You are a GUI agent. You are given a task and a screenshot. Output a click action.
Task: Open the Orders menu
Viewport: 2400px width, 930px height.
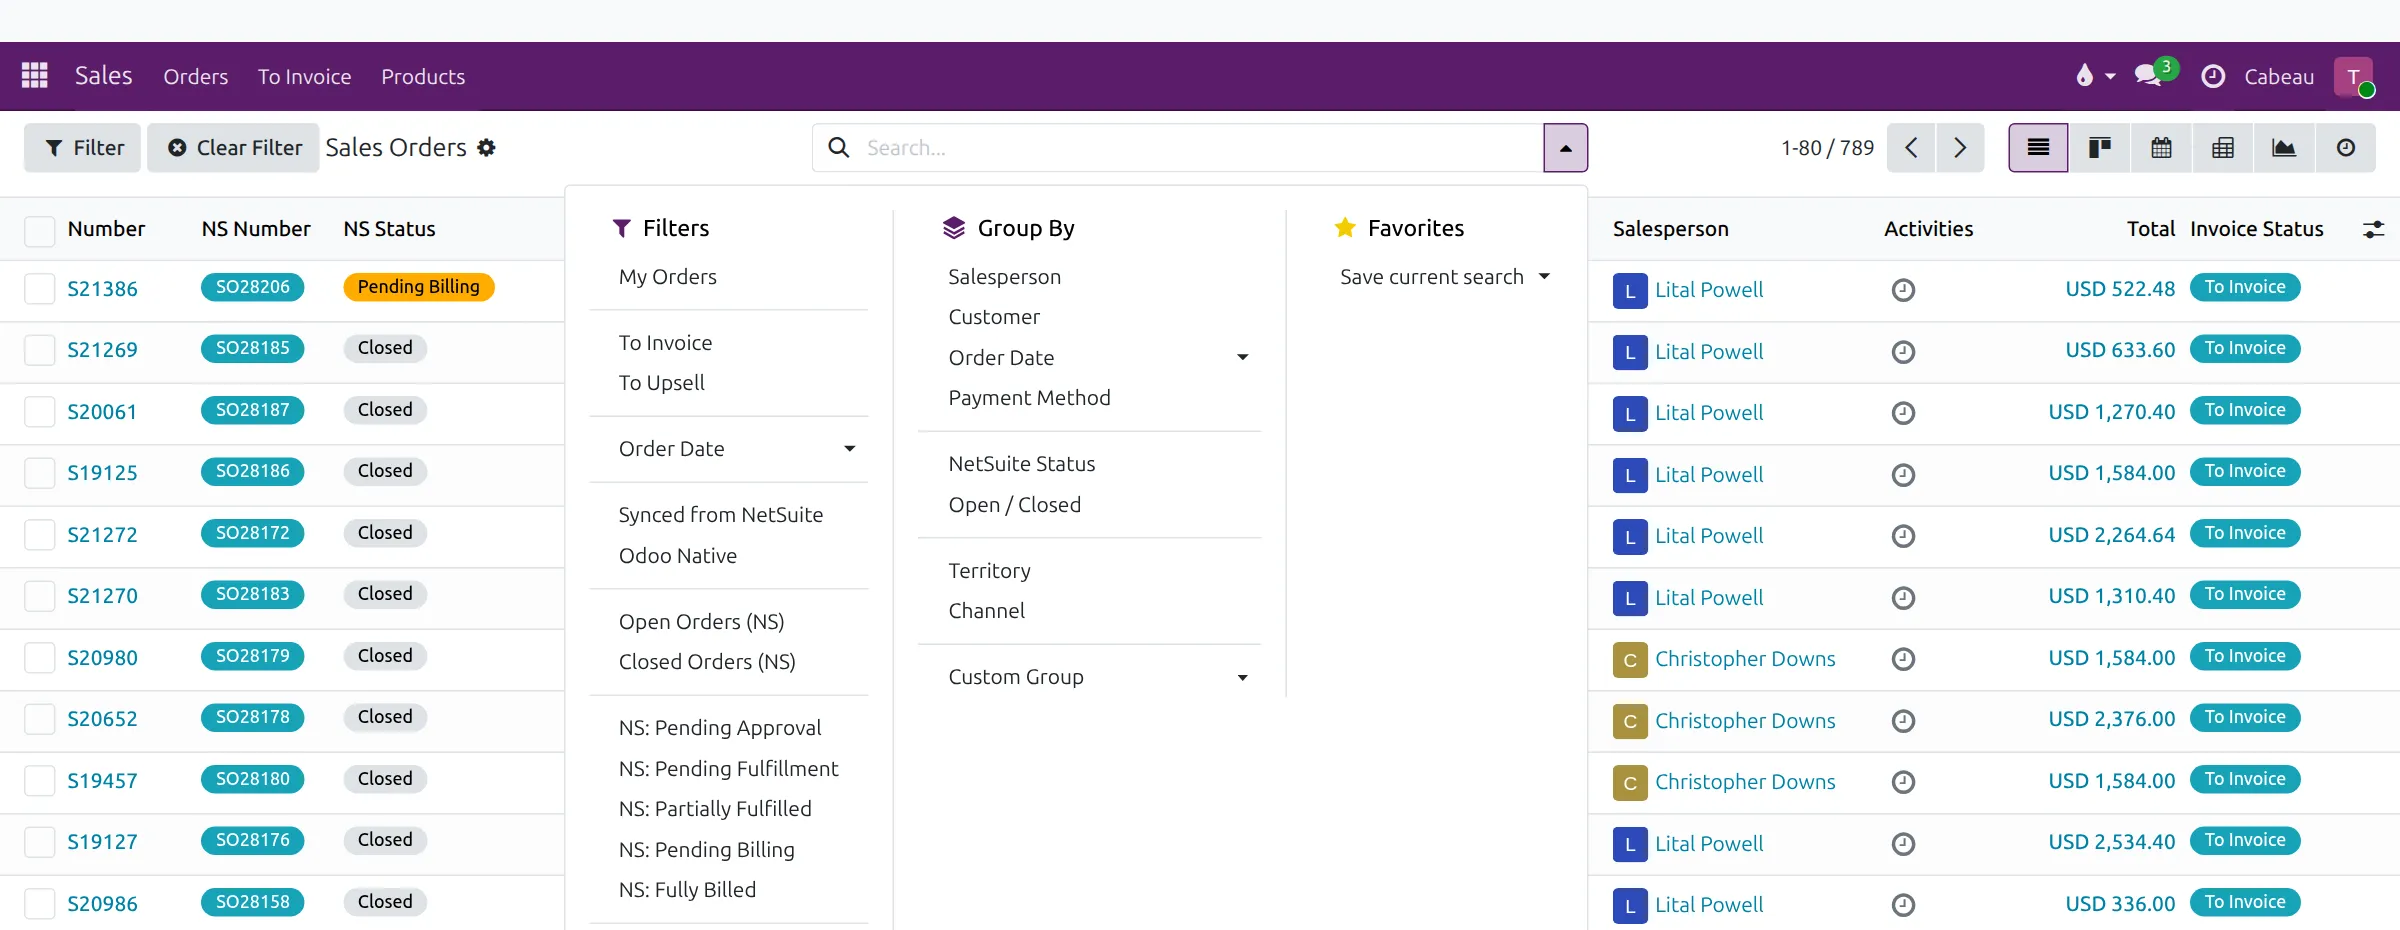pyautogui.click(x=196, y=77)
